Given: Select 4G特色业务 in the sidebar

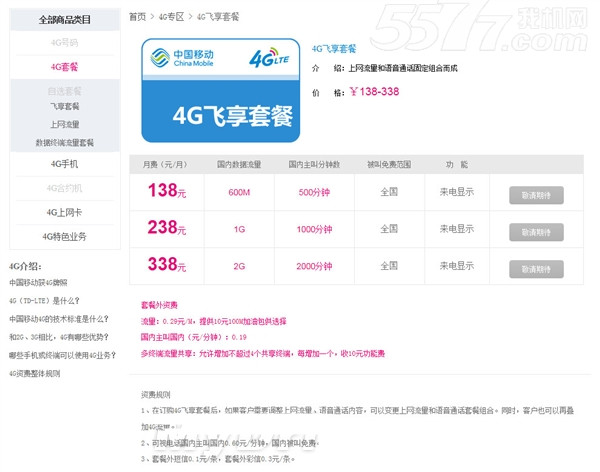Looking at the screenshot, I should point(65,237).
